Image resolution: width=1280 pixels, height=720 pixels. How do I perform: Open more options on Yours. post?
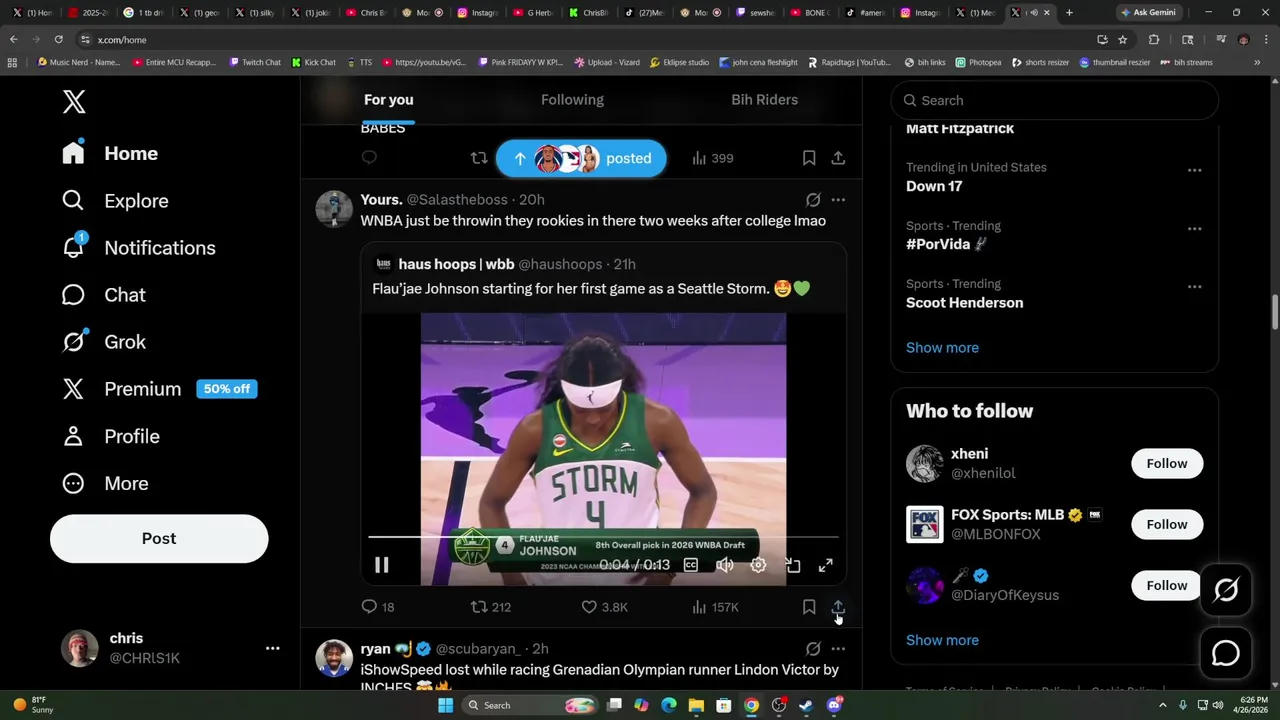tap(838, 200)
